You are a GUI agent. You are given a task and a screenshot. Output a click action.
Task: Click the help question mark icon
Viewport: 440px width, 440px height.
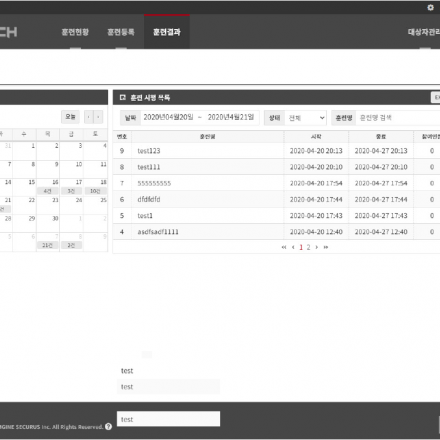[x=108, y=426]
